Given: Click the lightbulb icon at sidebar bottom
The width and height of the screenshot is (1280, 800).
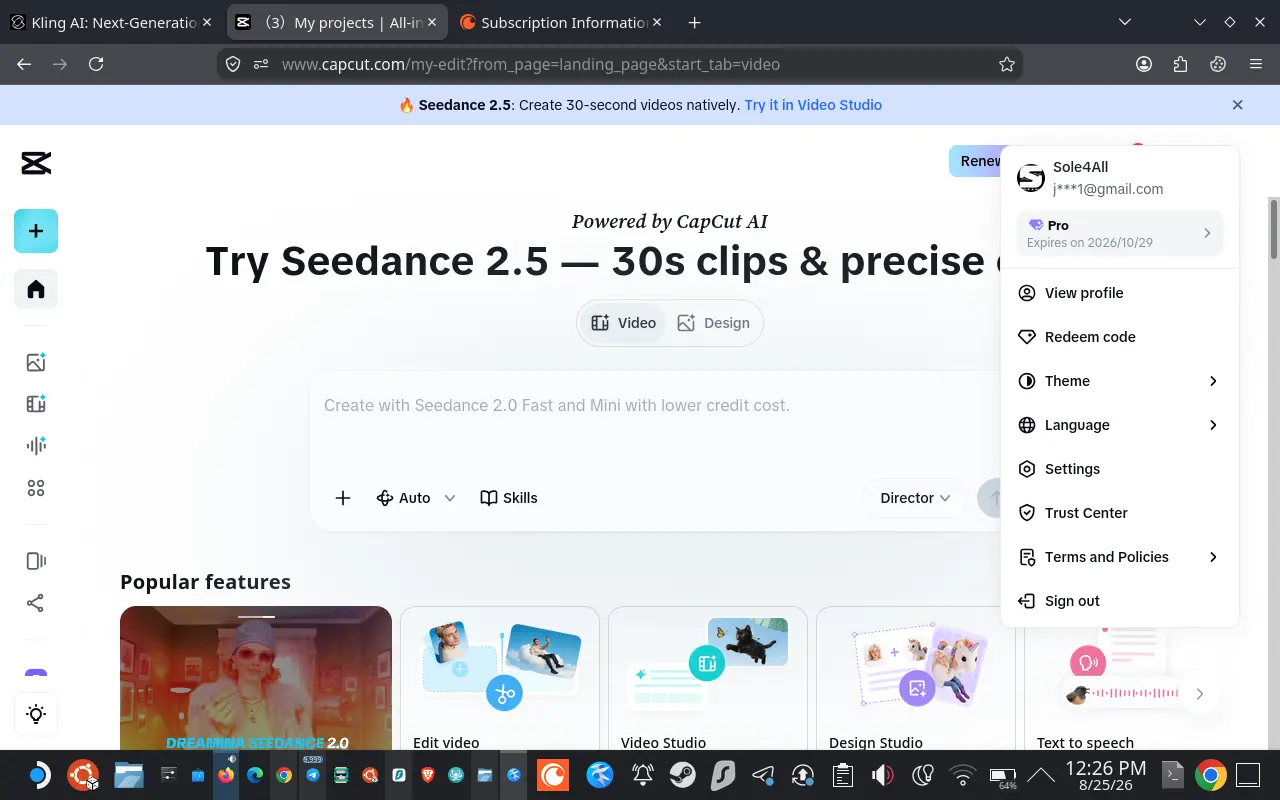Looking at the screenshot, I should (36, 714).
